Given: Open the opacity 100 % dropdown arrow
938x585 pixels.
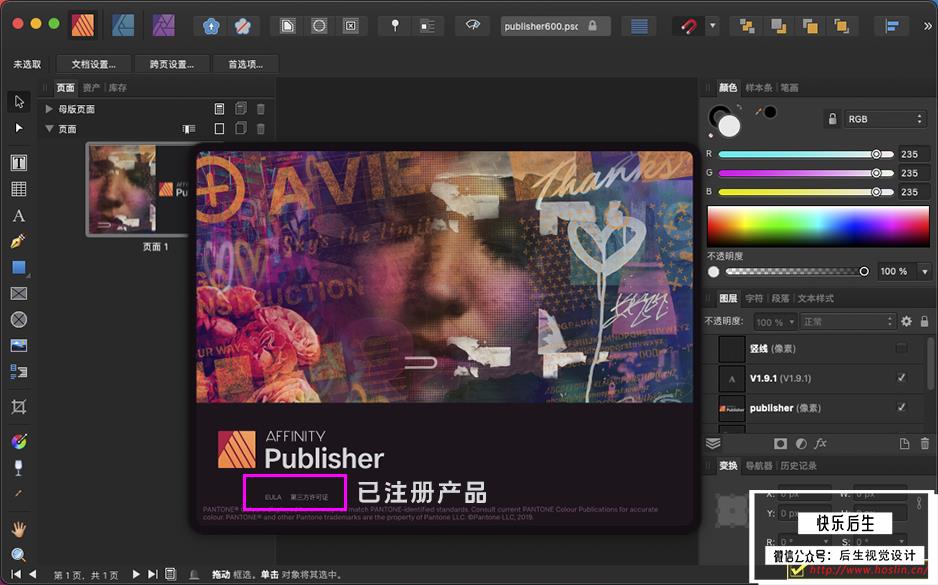Looking at the screenshot, I should click(x=925, y=272).
